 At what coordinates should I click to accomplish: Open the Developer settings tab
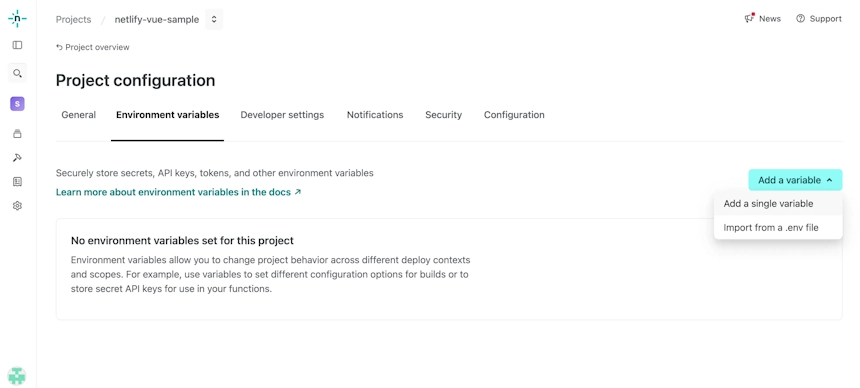(x=282, y=115)
